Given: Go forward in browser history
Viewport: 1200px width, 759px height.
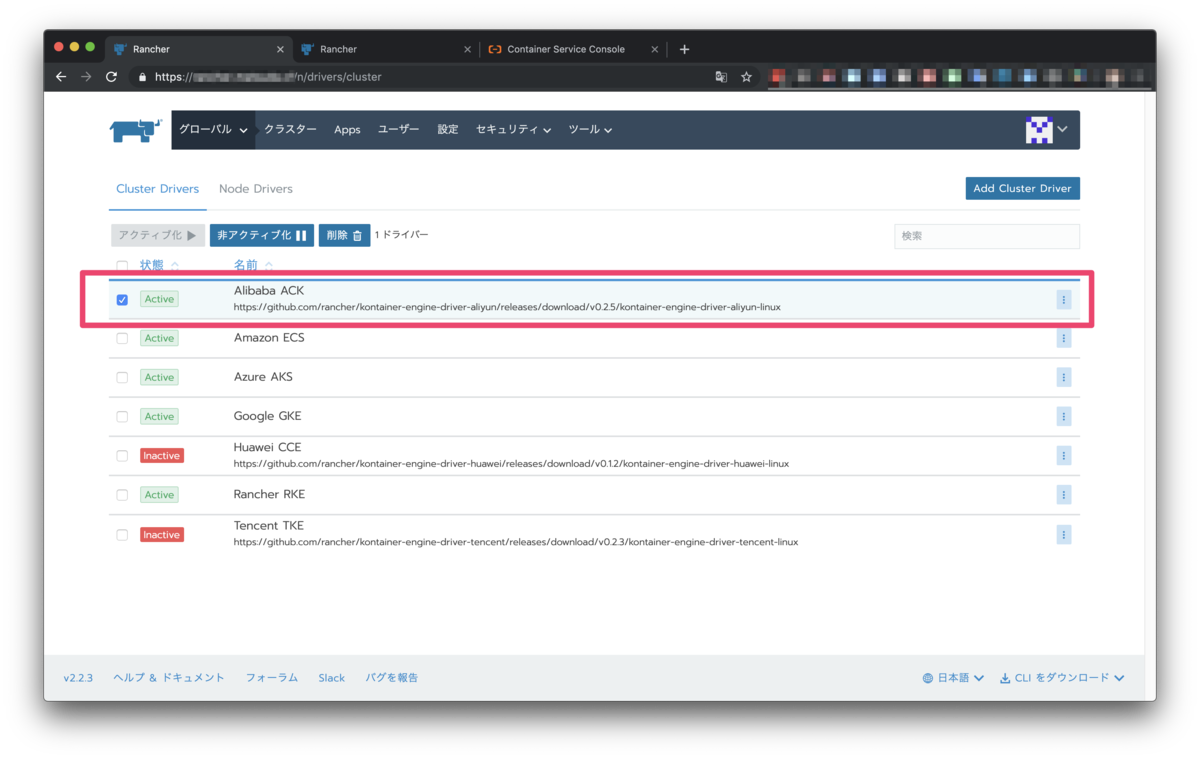Looking at the screenshot, I should point(86,77).
